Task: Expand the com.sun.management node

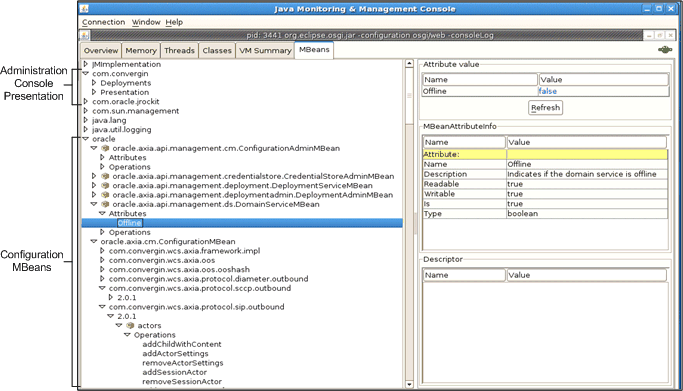Action: pyautogui.click(x=86, y=111)
